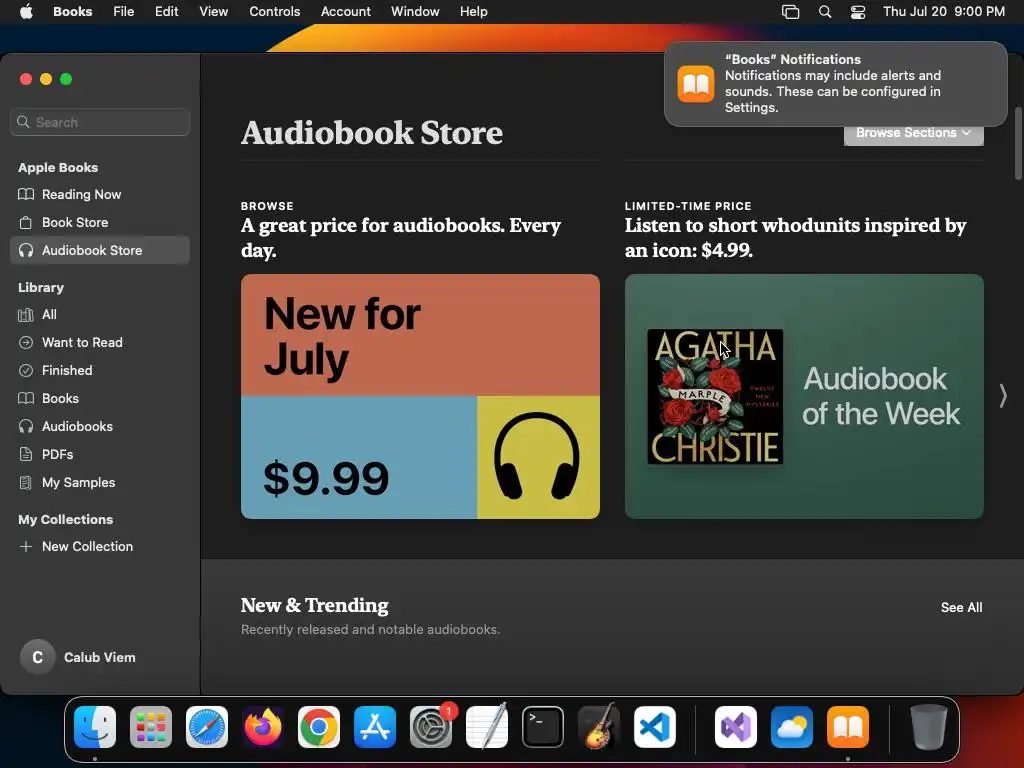Open TextEdit from the Dock
This screenshot has height=768, width=1024.
(487, 726)
